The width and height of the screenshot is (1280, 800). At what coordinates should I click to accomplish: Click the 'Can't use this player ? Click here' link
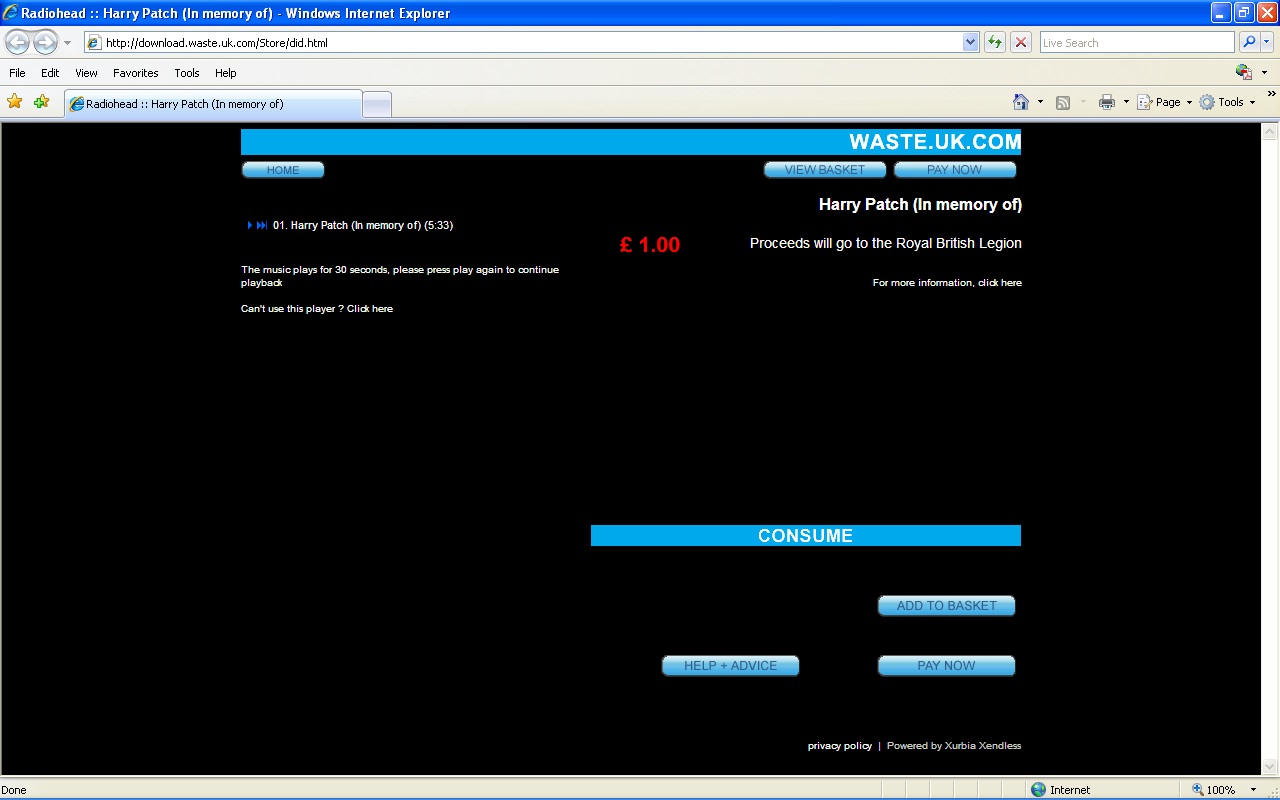317,309
